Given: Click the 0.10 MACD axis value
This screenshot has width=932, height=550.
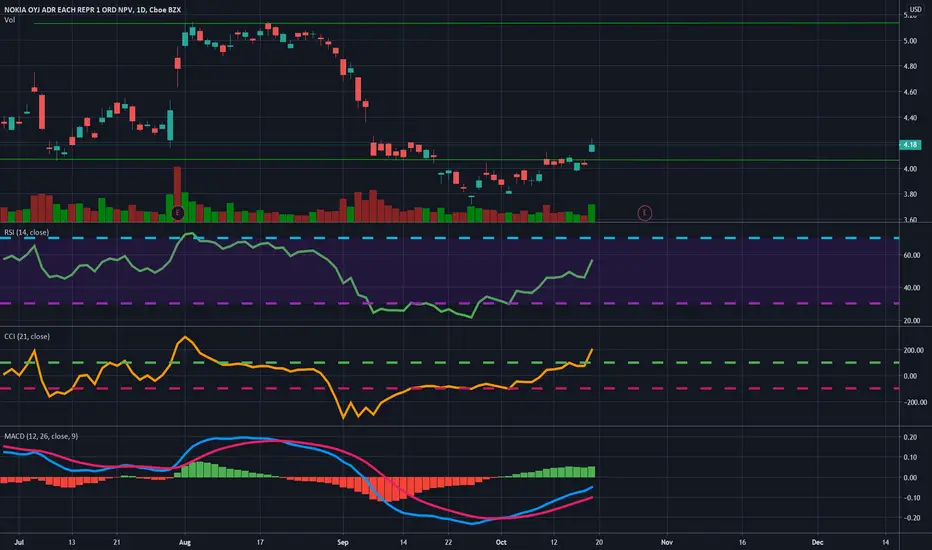Looking at the screenshot, I should tap(910, 457).
